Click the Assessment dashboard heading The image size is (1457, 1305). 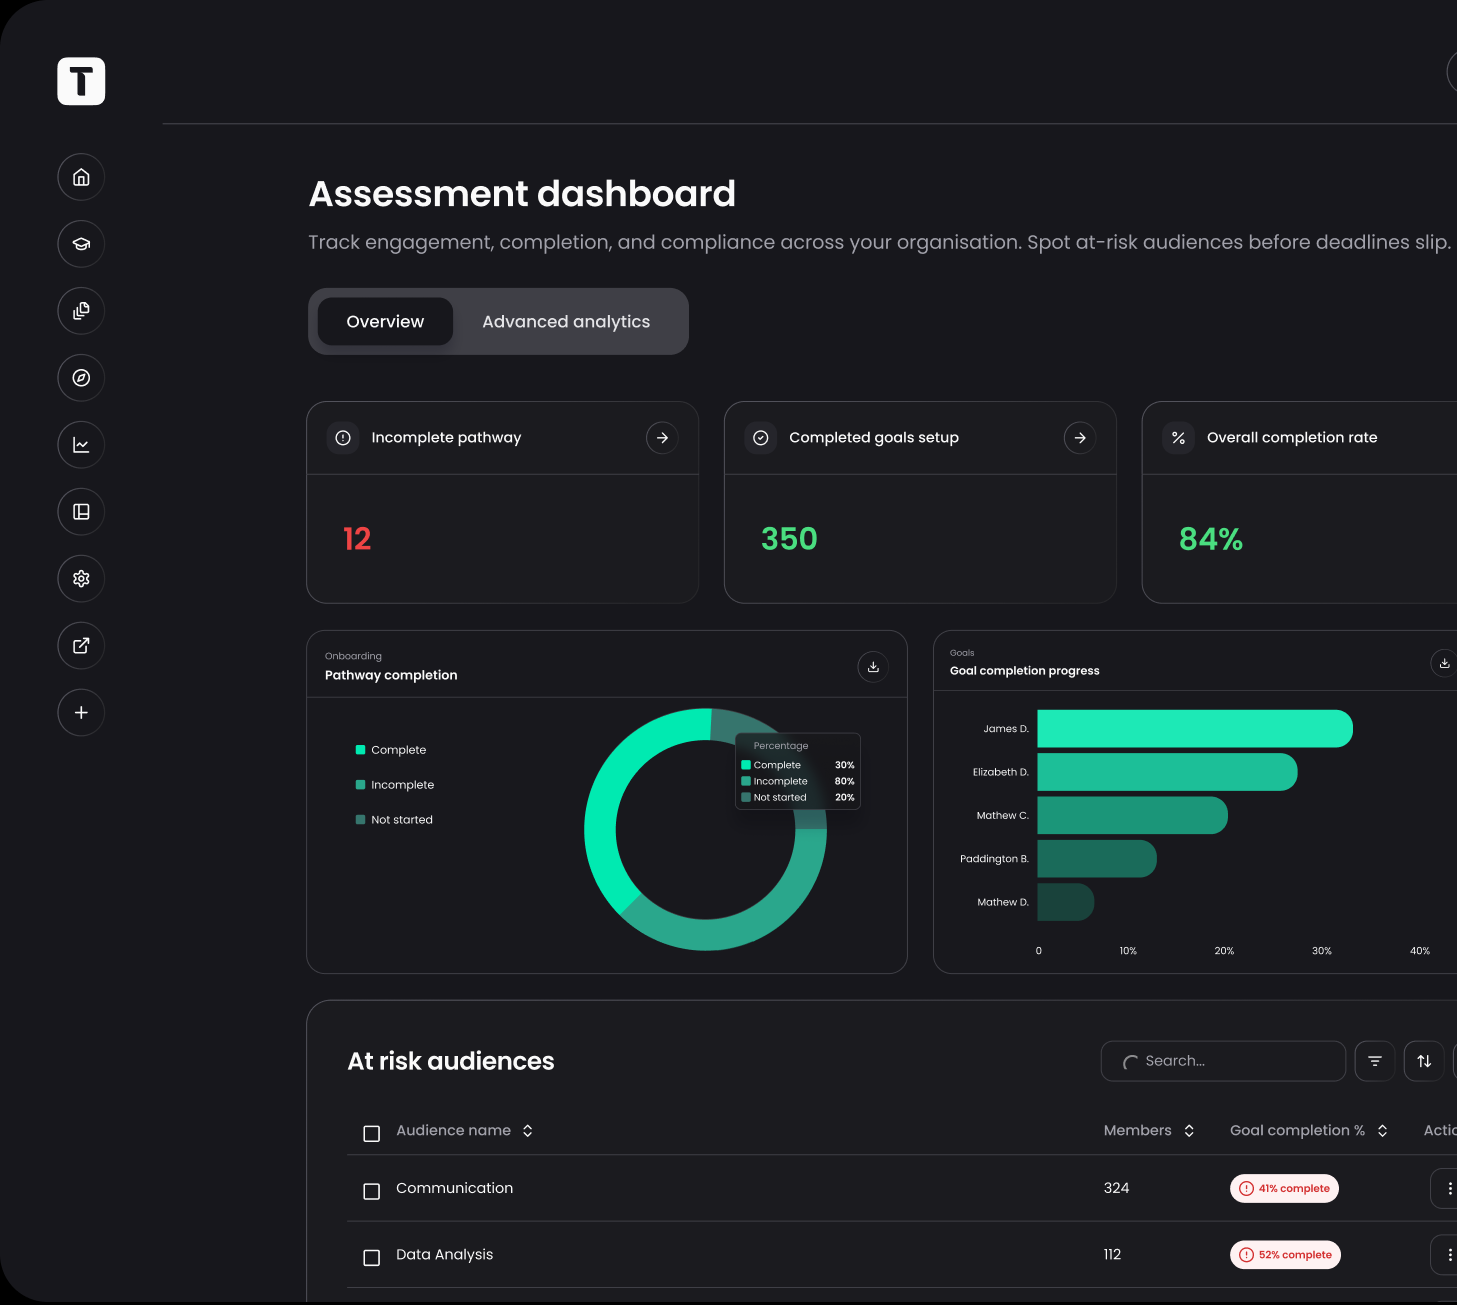tap(522, 194)
